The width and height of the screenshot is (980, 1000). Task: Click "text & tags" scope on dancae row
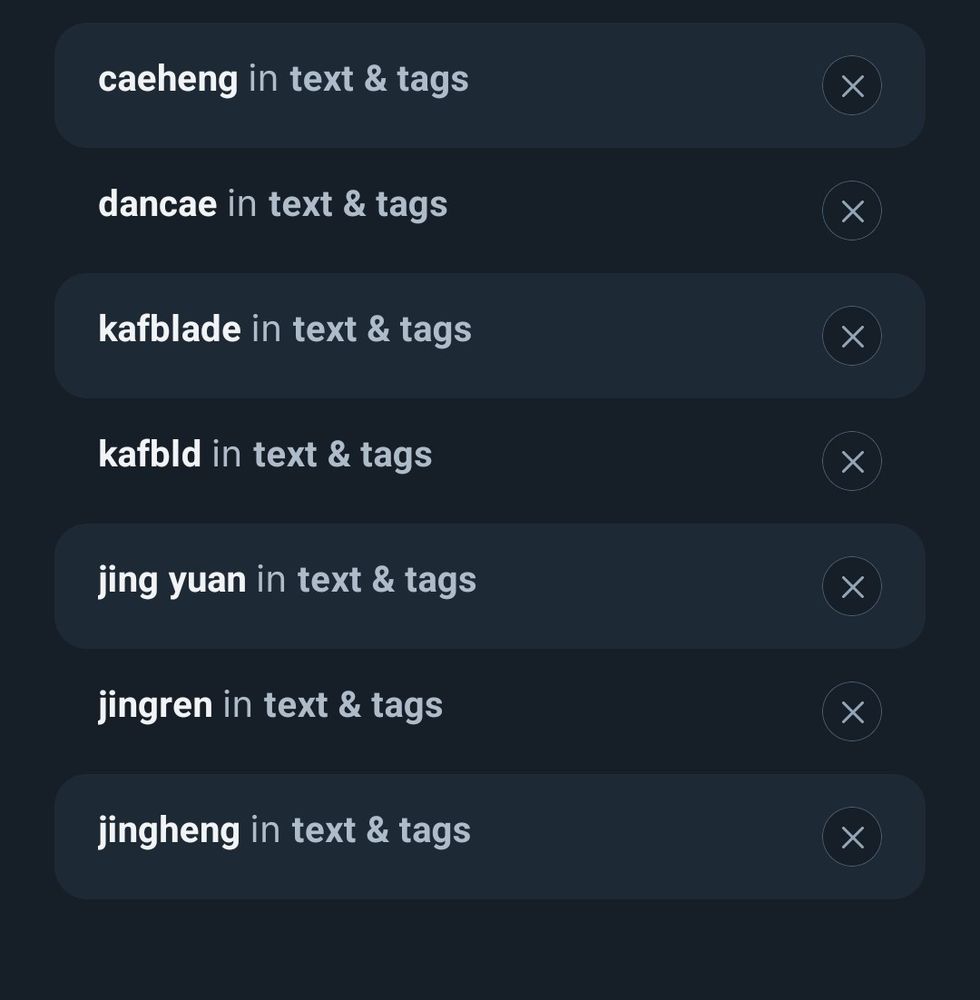tap(358, 205)
